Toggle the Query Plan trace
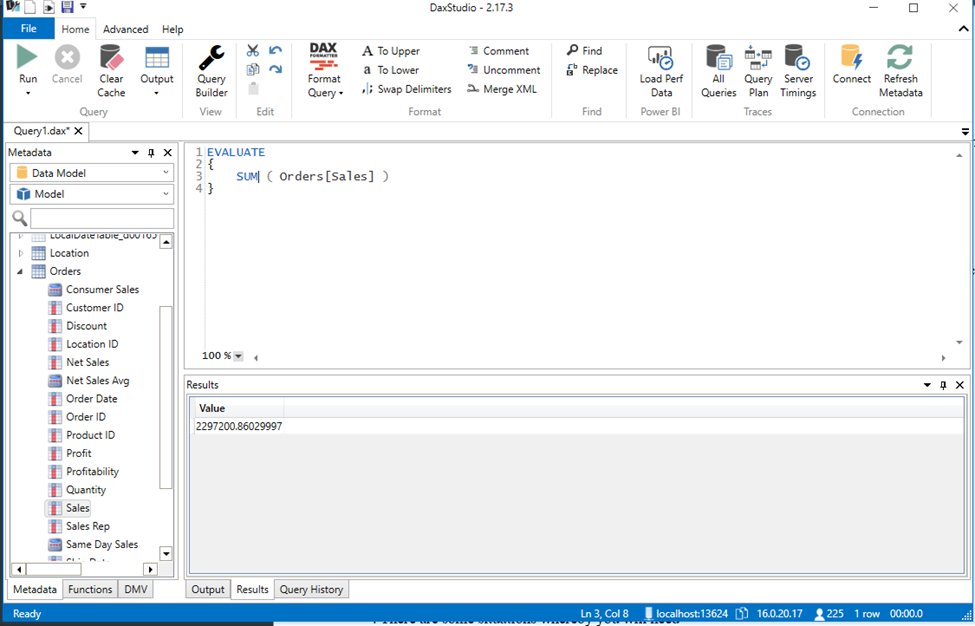975x626 pixels. (x=758, y=71)
